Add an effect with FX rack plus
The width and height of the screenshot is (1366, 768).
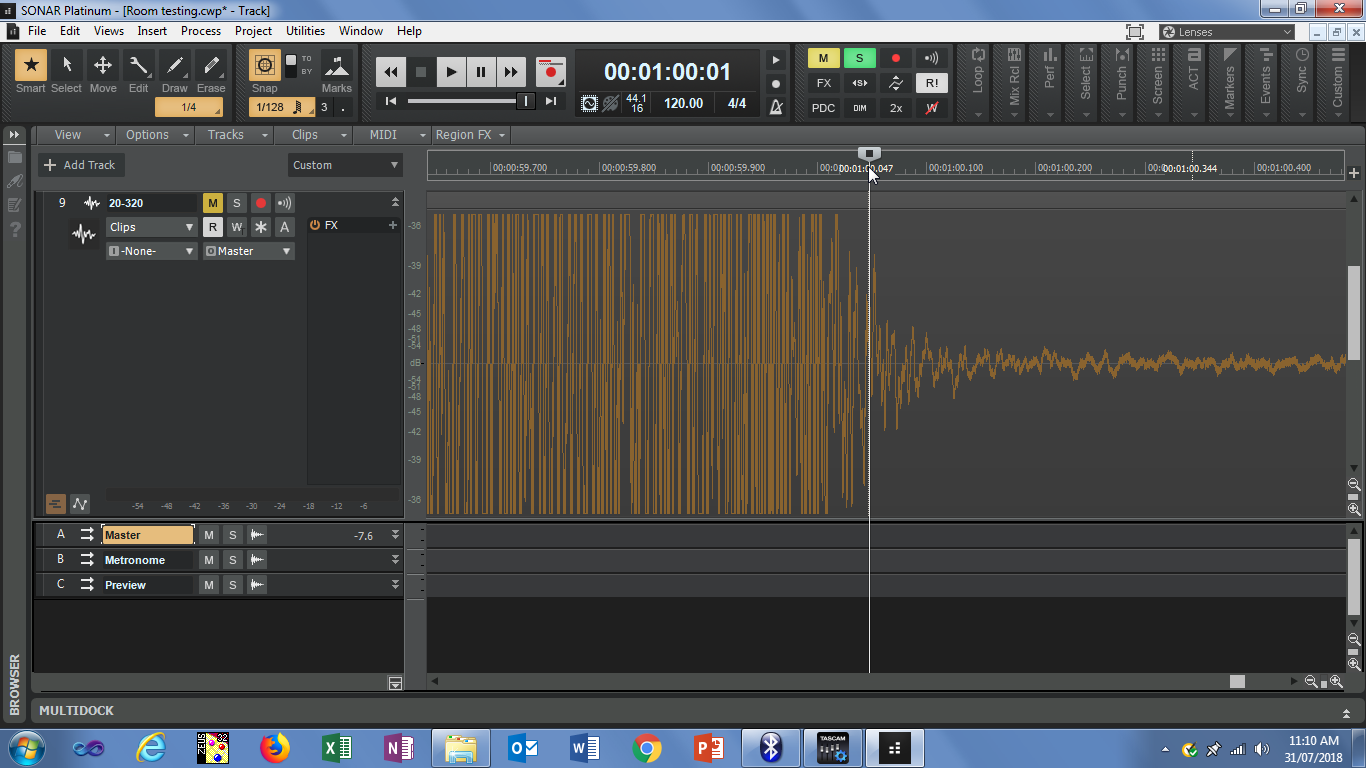point(392,225)
